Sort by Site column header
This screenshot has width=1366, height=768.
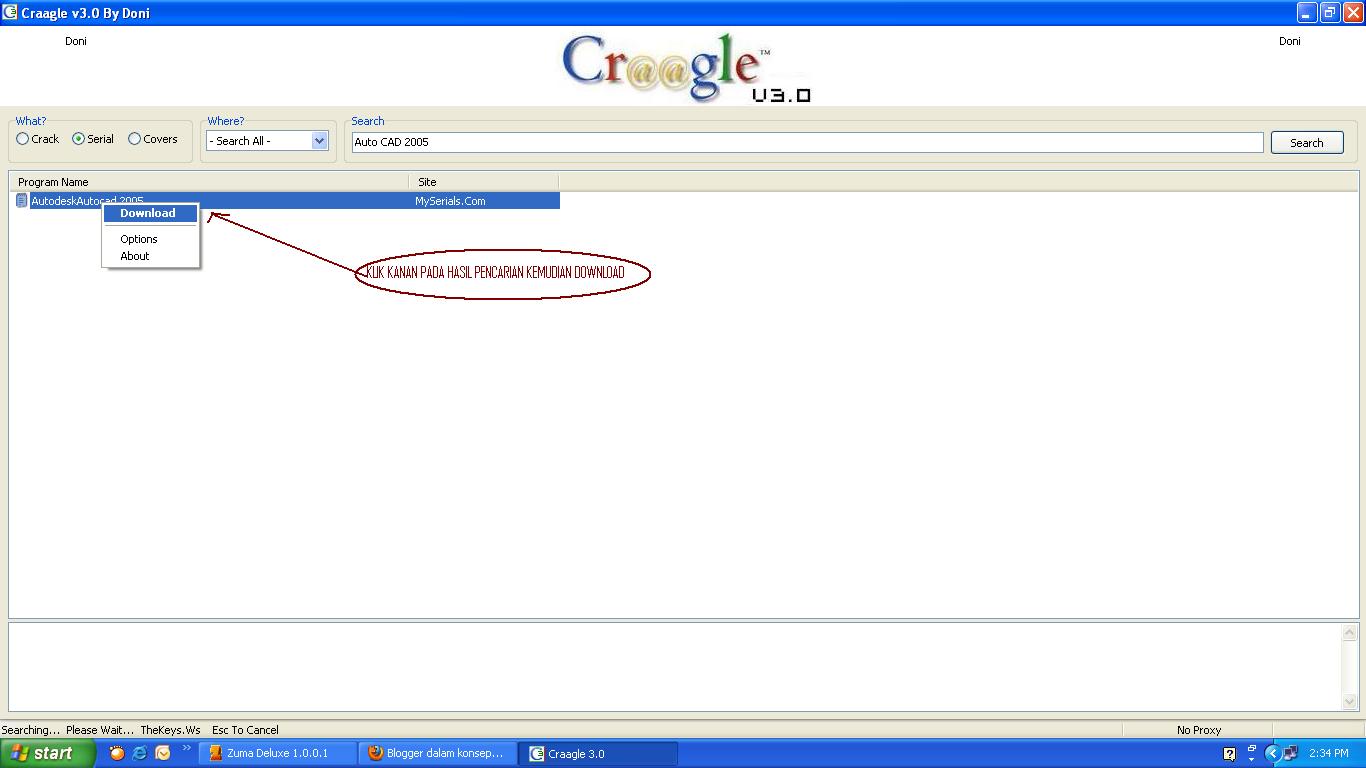click(484, 182)
